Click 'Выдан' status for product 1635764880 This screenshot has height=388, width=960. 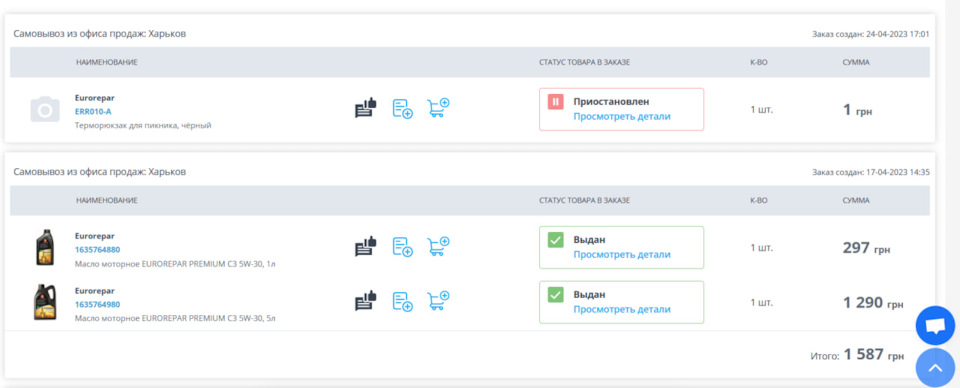click(x=589, y=240)
